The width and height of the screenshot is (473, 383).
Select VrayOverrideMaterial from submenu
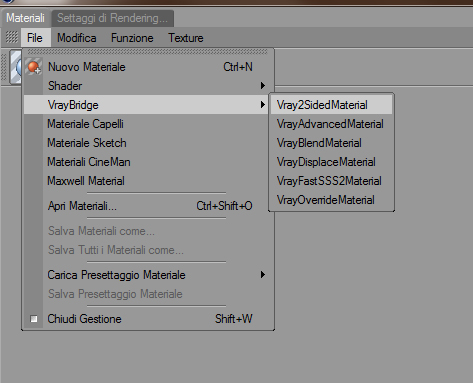point(331,200)
